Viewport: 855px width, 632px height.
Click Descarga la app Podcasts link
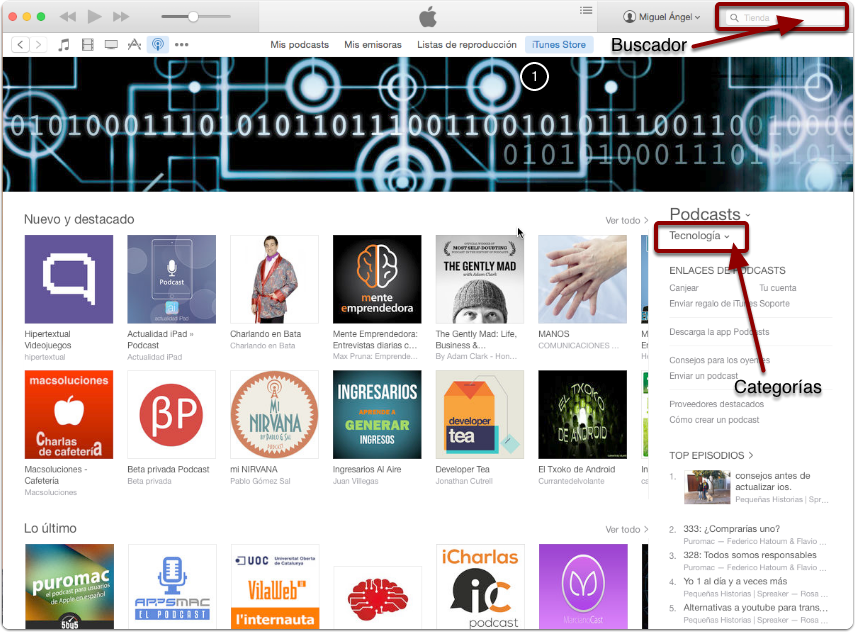tap(719, 332)
